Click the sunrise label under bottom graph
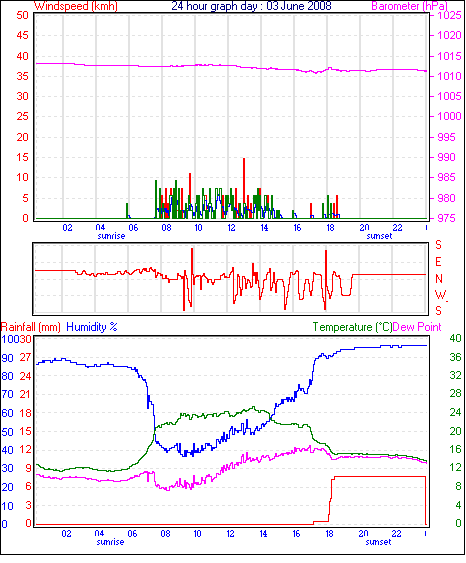466x563 pixels. coord(110,542)
